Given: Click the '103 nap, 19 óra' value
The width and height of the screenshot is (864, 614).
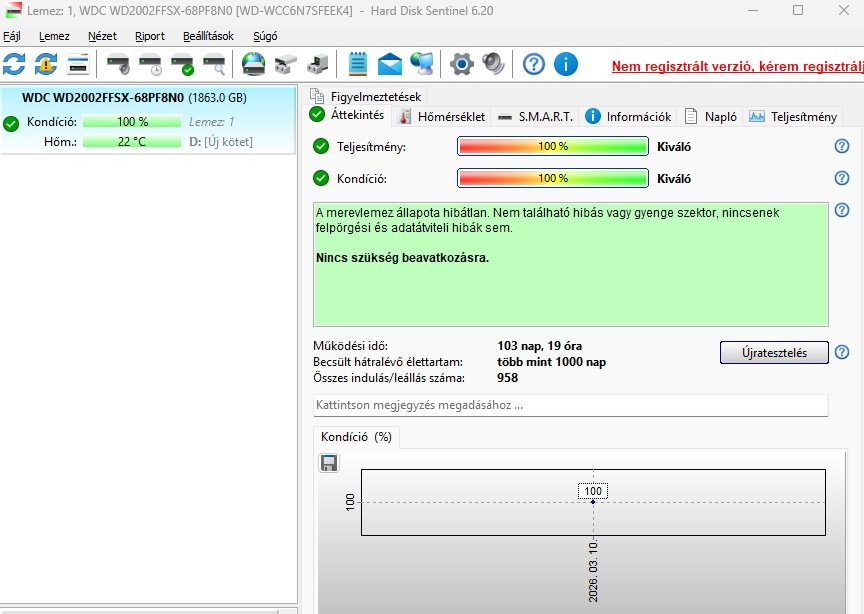Looking at the screenshot, I should click(x=539, y=346).
